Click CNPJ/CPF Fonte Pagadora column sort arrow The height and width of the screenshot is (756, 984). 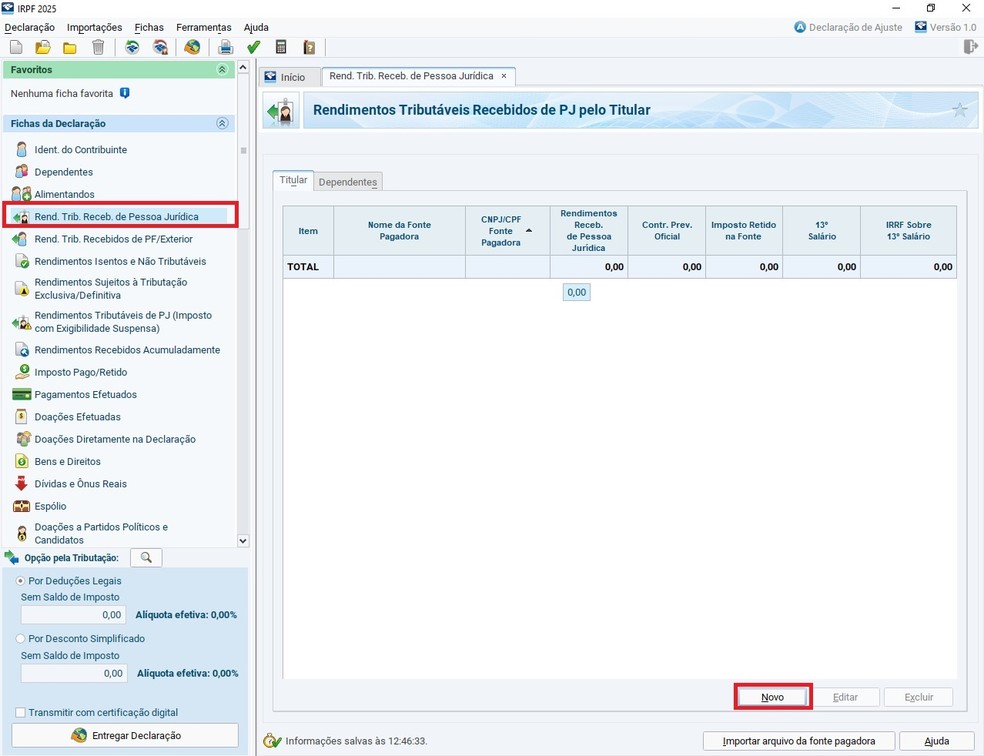point(529,231)
